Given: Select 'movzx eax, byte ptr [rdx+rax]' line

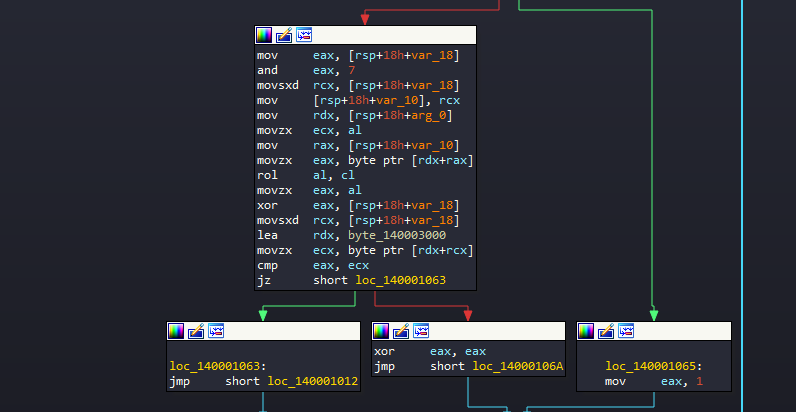Looking at the screenshot, I should (365, 160).
